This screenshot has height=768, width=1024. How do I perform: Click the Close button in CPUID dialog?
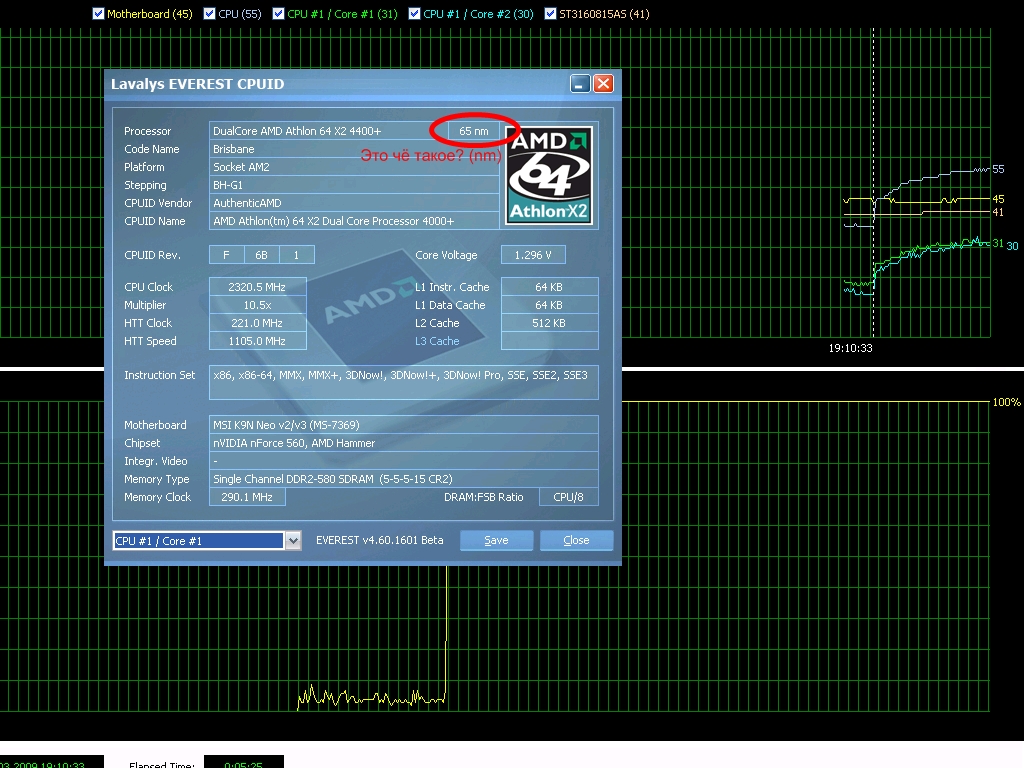pos(576,540)
